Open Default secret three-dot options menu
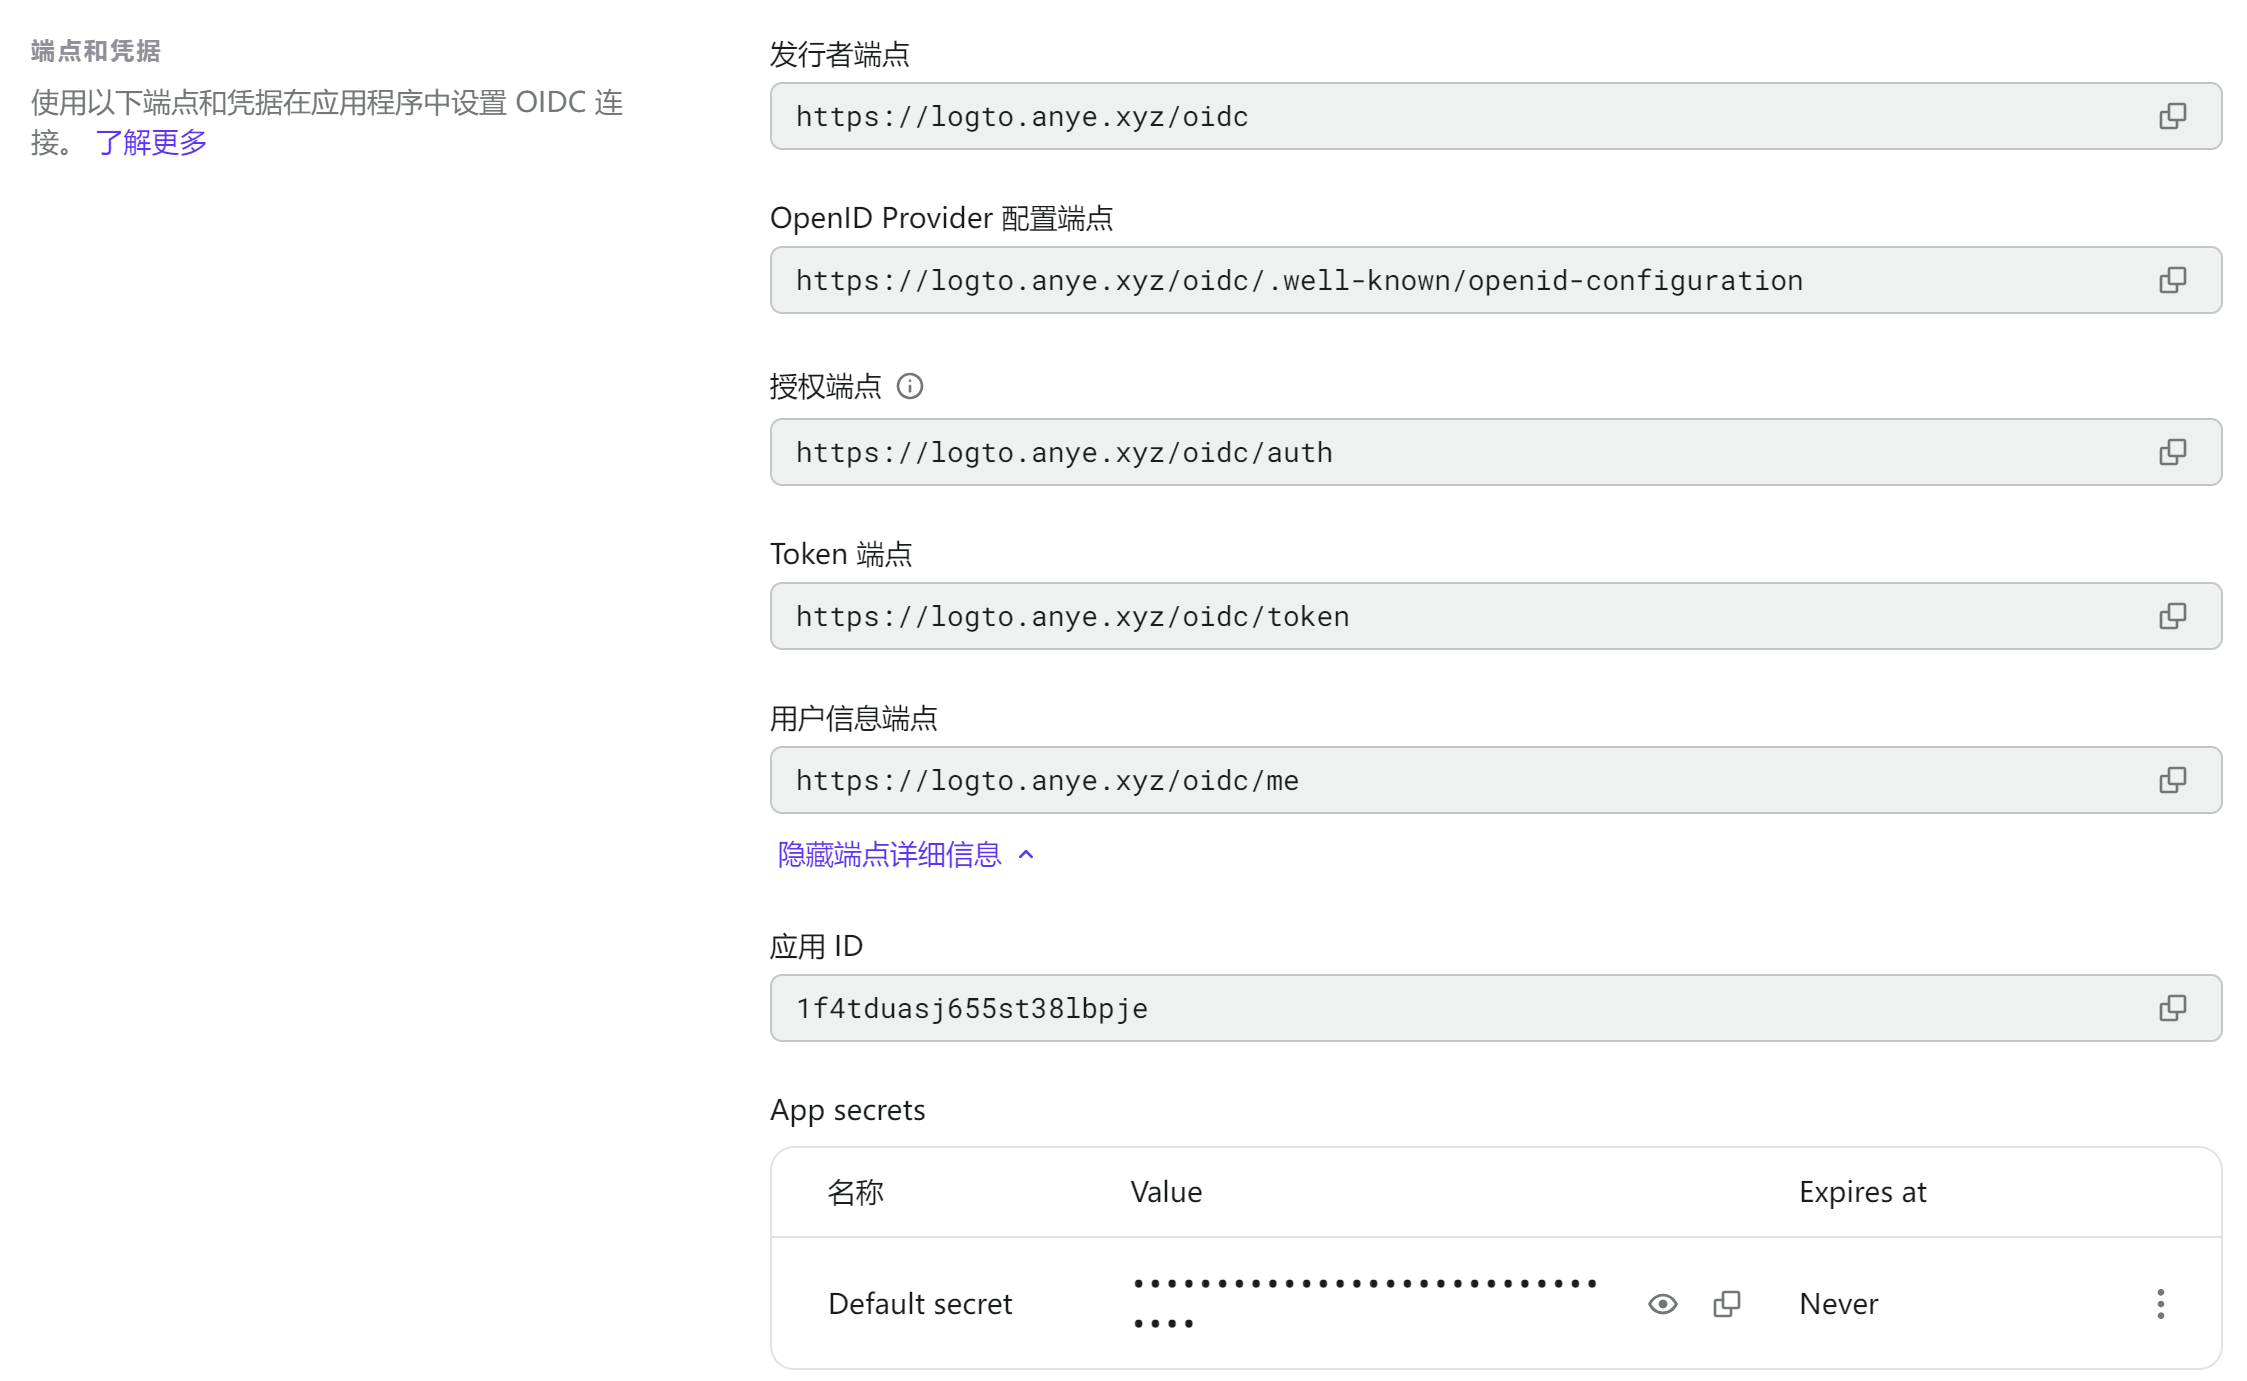 tap(2160, 1304)
